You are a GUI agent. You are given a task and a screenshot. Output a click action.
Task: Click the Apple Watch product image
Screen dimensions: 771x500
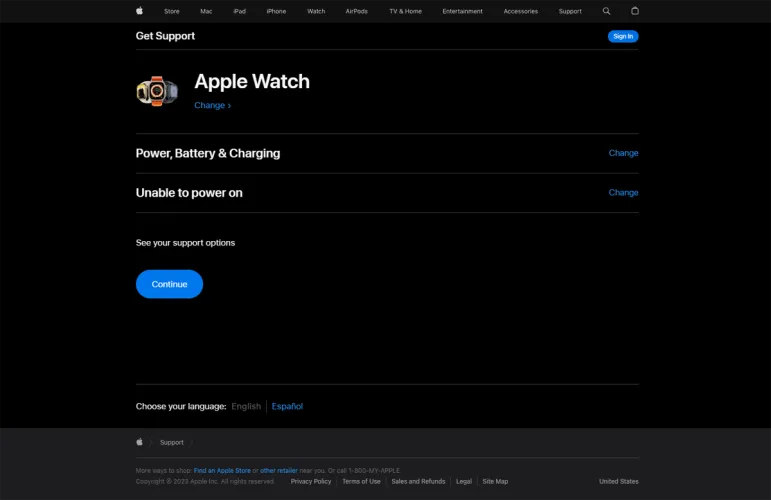pyautogui.click(x=157, y=91)
